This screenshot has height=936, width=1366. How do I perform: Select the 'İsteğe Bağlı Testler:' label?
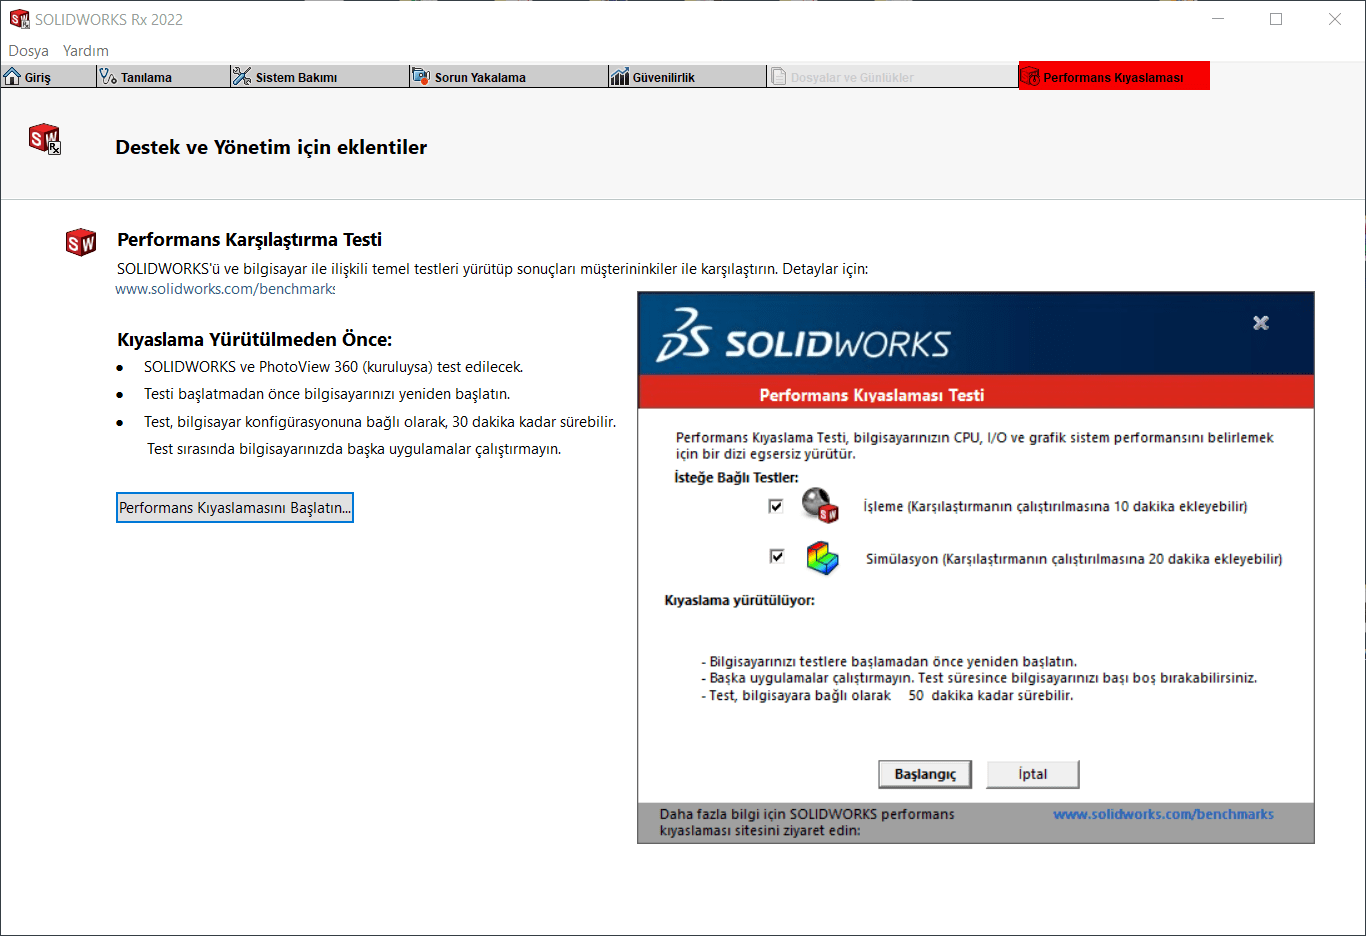(736, 477)
